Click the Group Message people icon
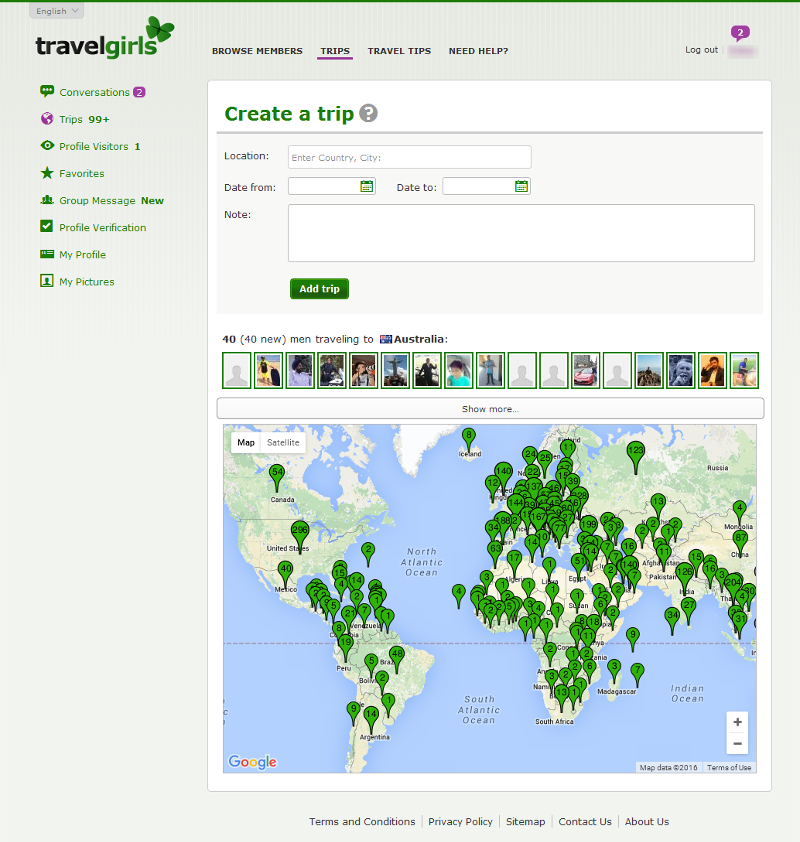This screenshot has width=800, height=842. tap(47, 200)
